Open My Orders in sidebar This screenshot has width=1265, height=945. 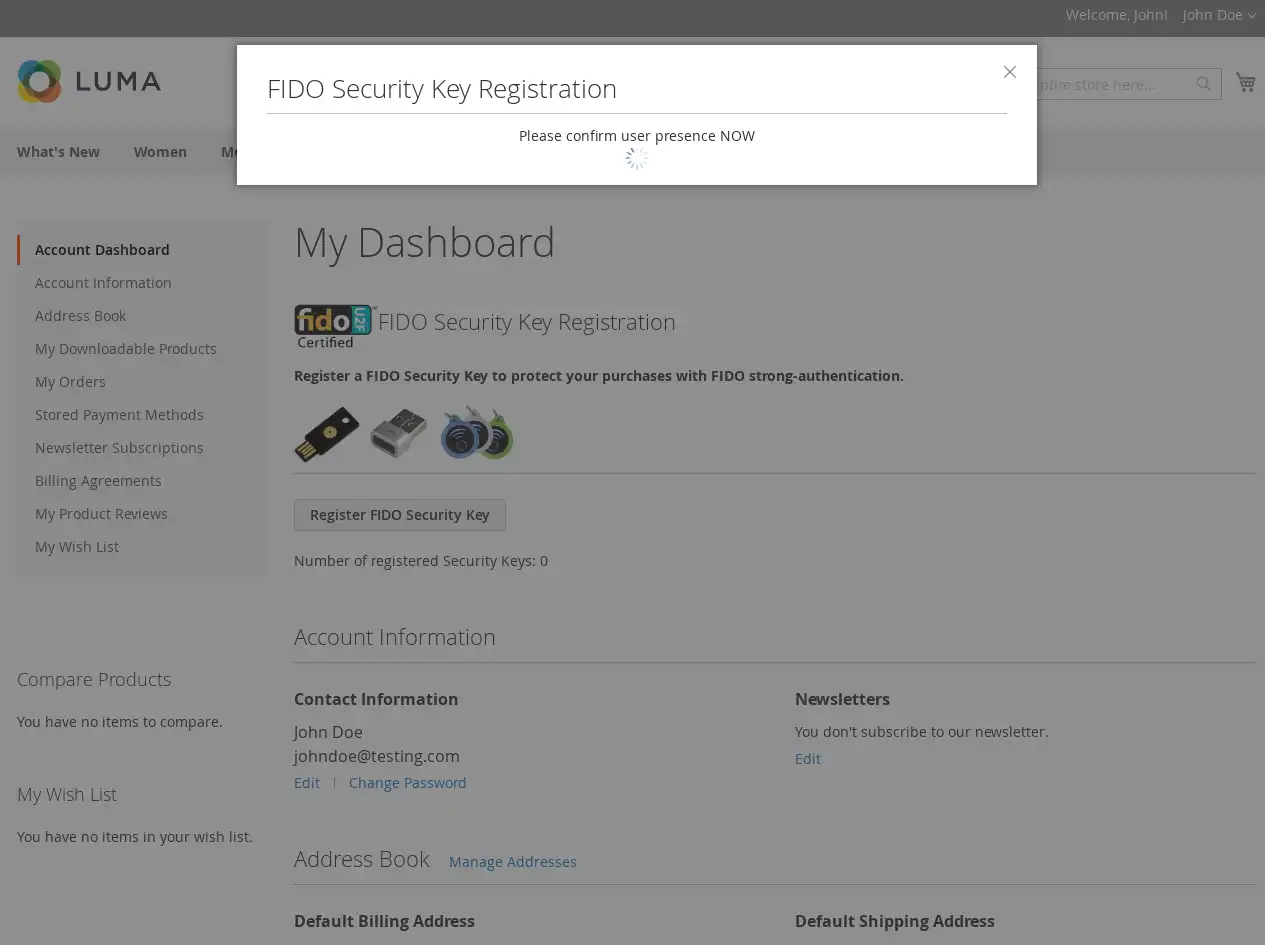[x=70, y=382]
